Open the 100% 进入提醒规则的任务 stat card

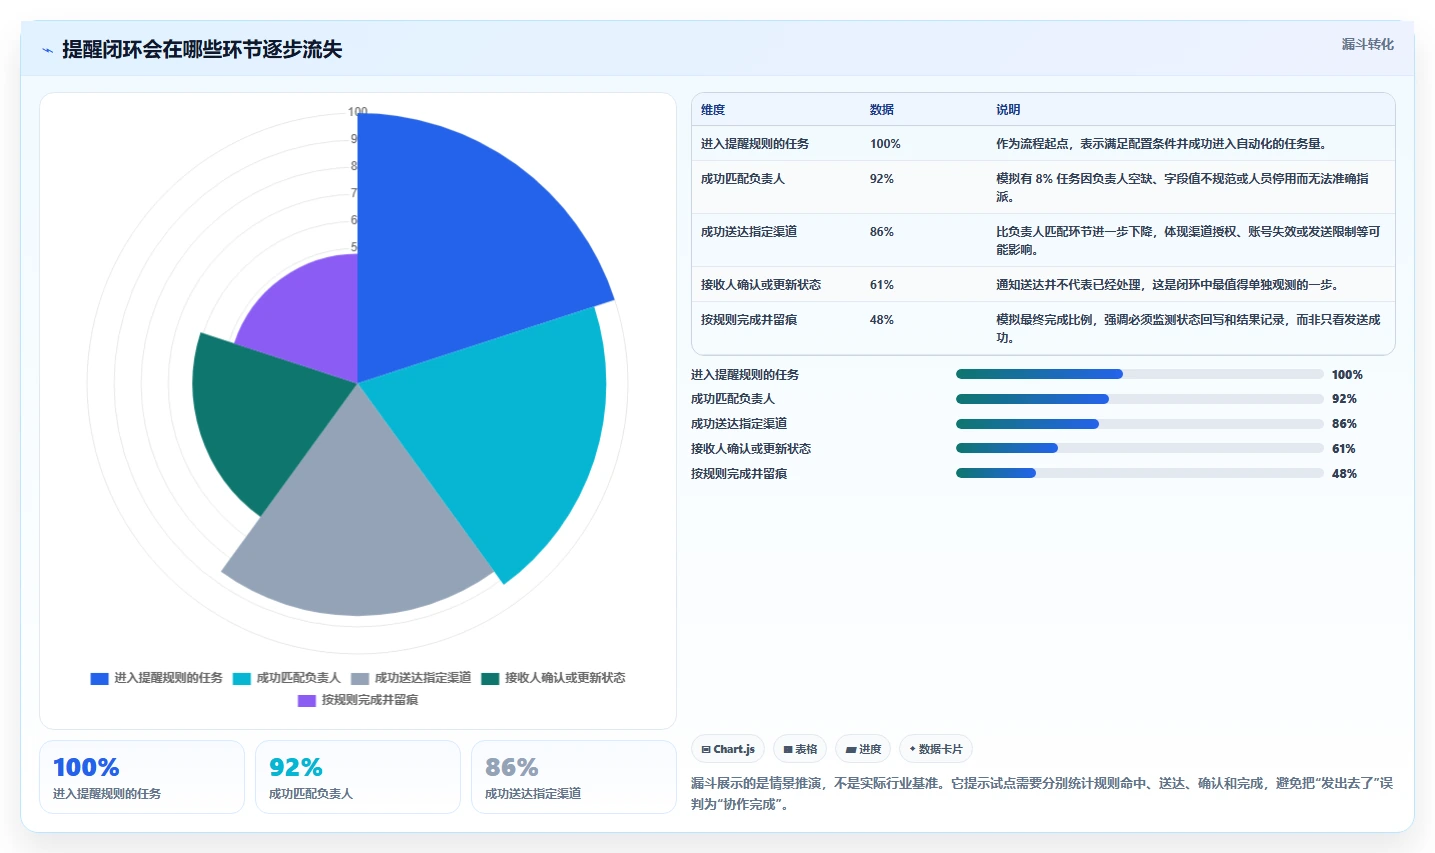142,777
